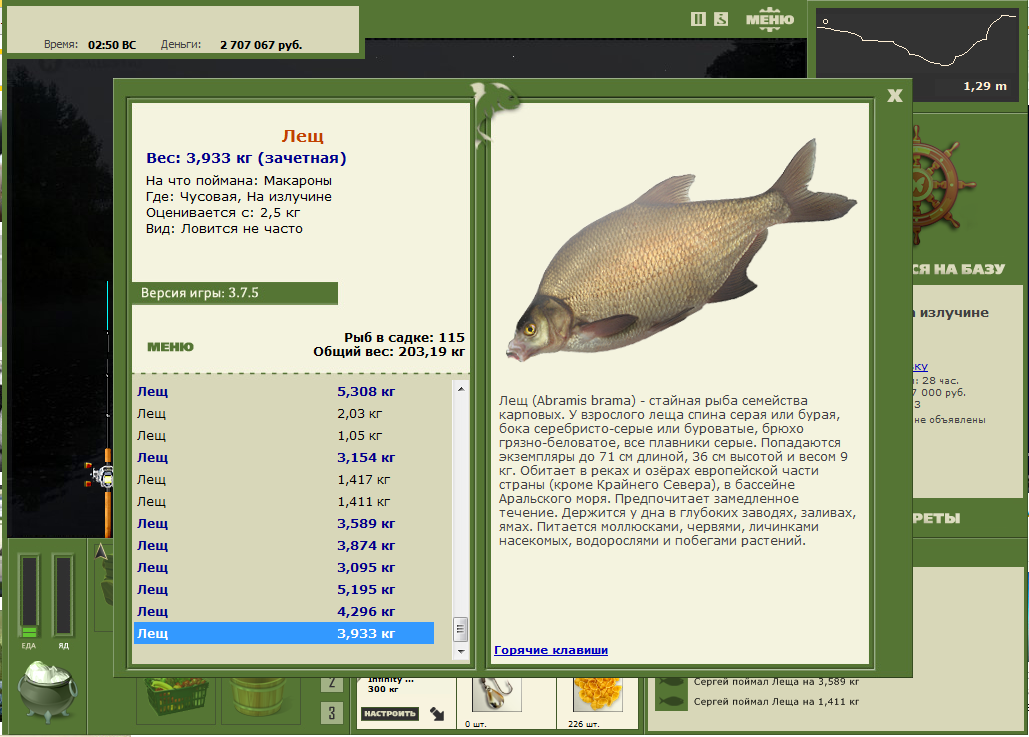Select the Лещ 3,154 кг row
The height and width of the screenshot is (737, 1029).
pos(284,457)
